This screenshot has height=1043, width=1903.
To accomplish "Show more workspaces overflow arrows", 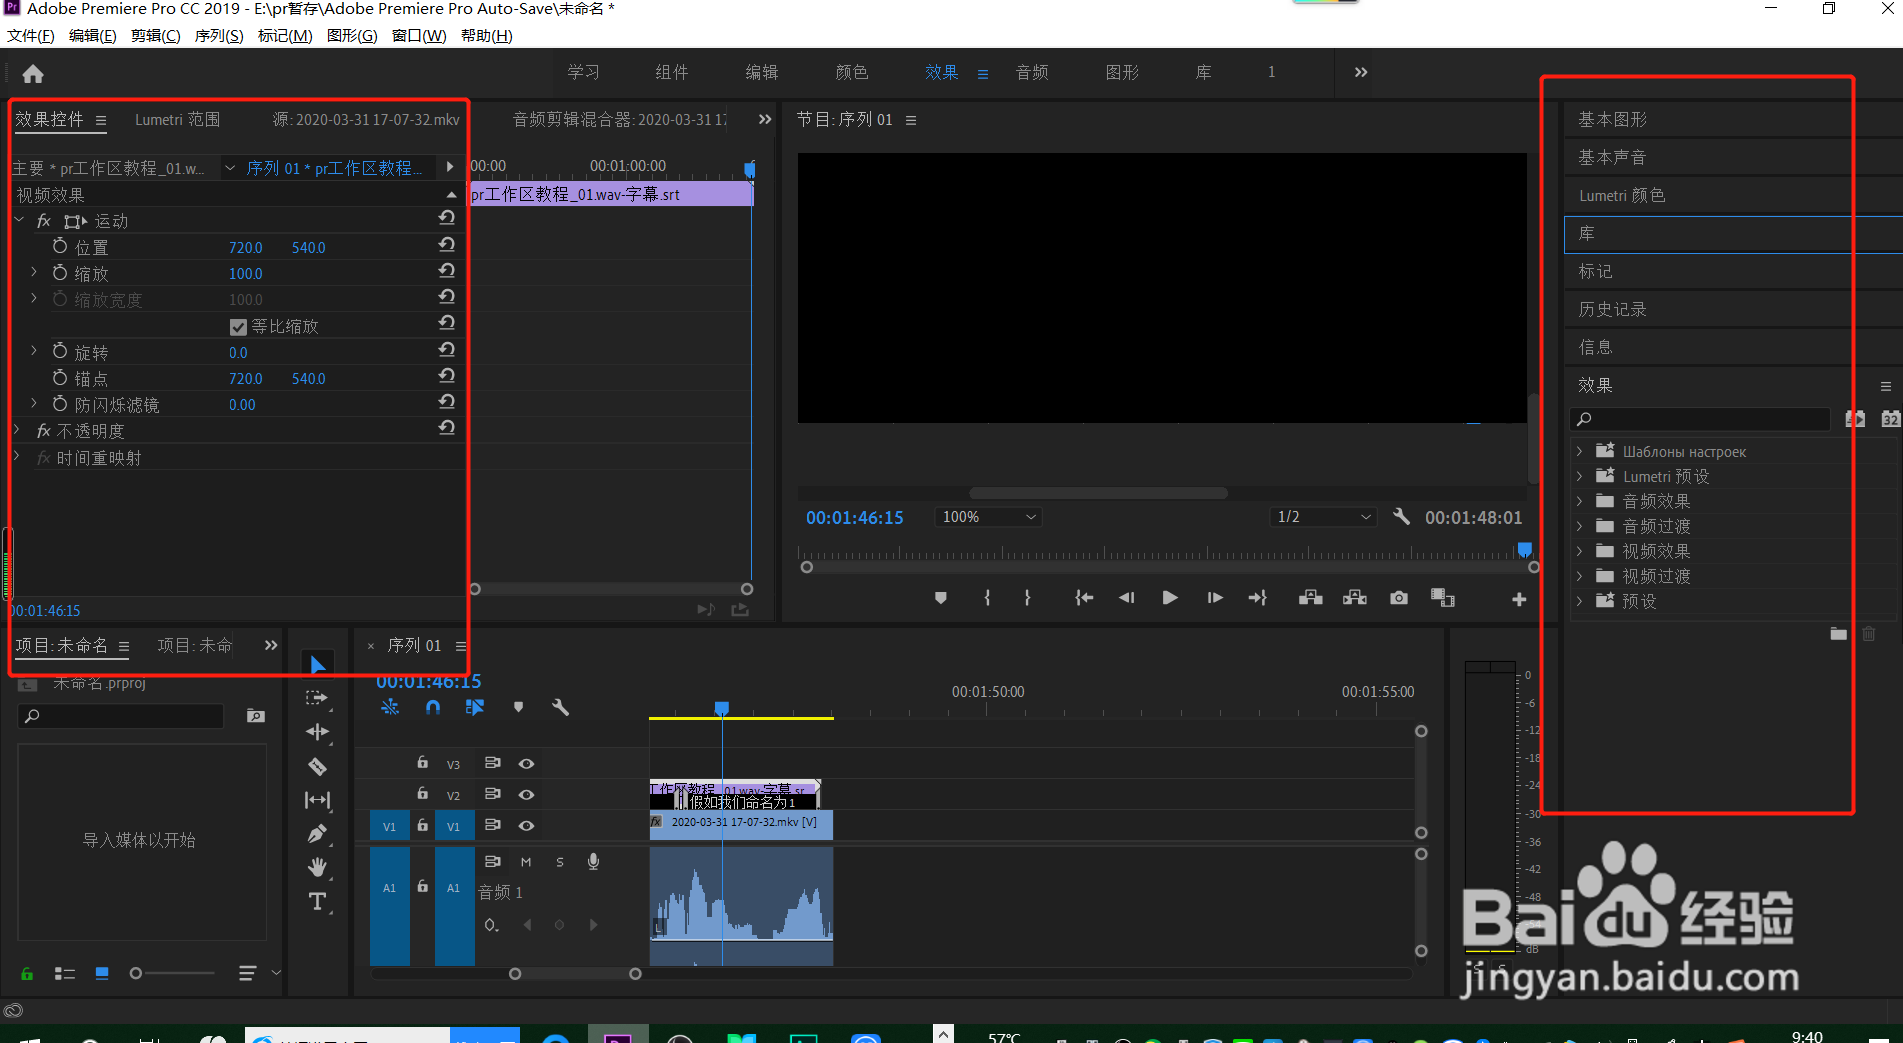I will [1361, 72].
